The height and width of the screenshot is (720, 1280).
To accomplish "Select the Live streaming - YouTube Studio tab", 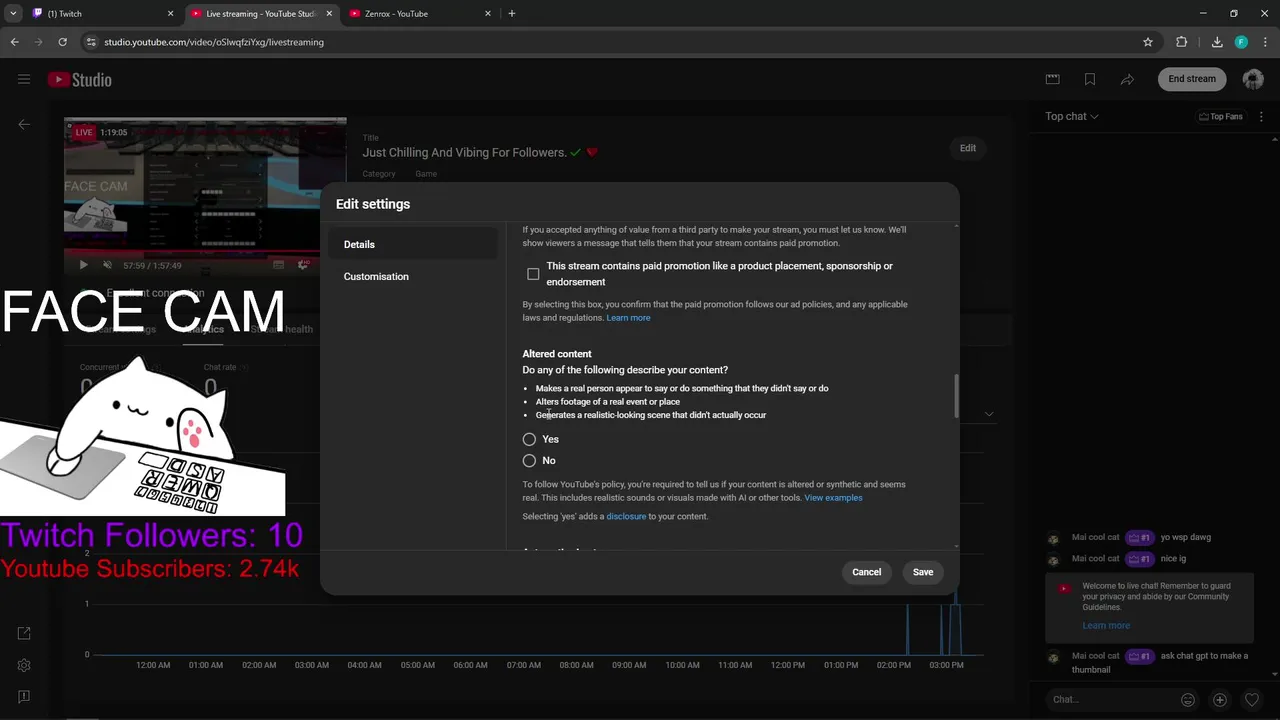I will click(260, 14).
